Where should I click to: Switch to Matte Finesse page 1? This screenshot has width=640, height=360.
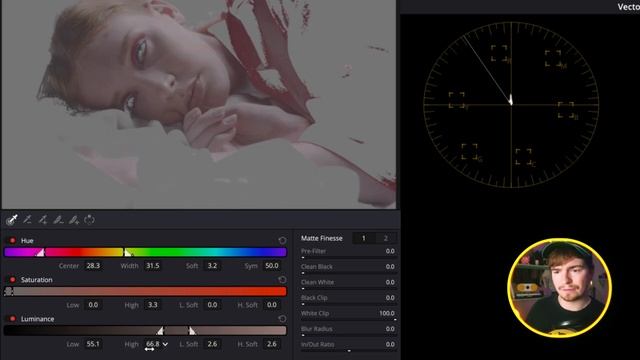click(x=364, y=238)
